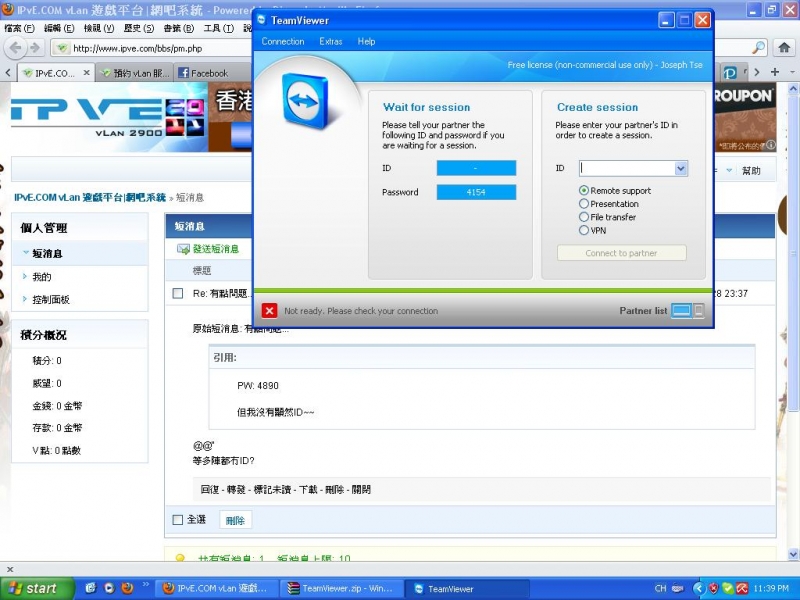800x600 pixels.
Task: Click the Connect to partner button
Action: (621, 253)
